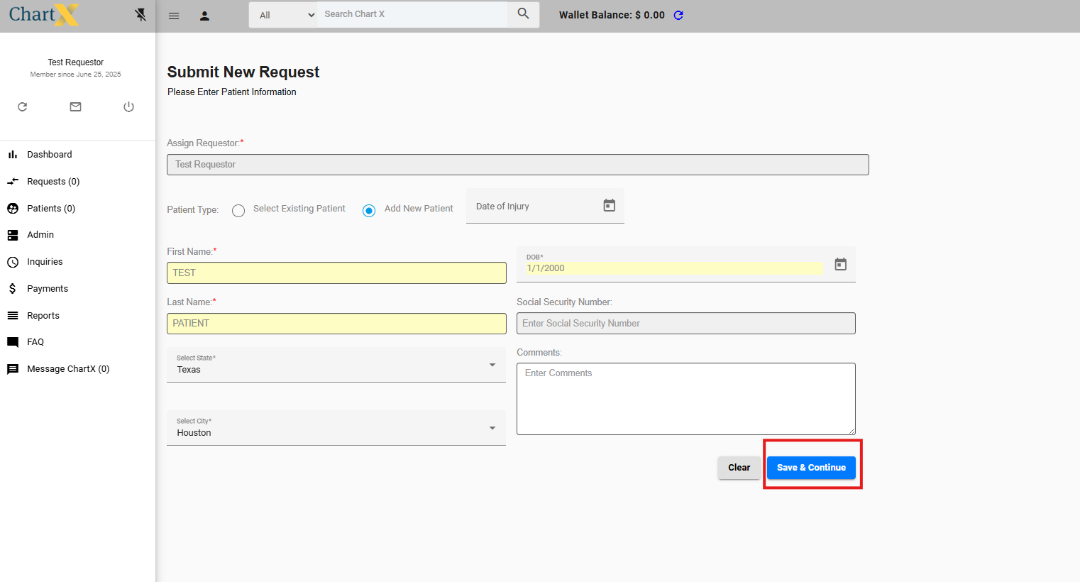The image size is (1080, 582).
Task: Open the mail envelope icon in sidebar
Action: pyautogui.click(x=75, y=107)
